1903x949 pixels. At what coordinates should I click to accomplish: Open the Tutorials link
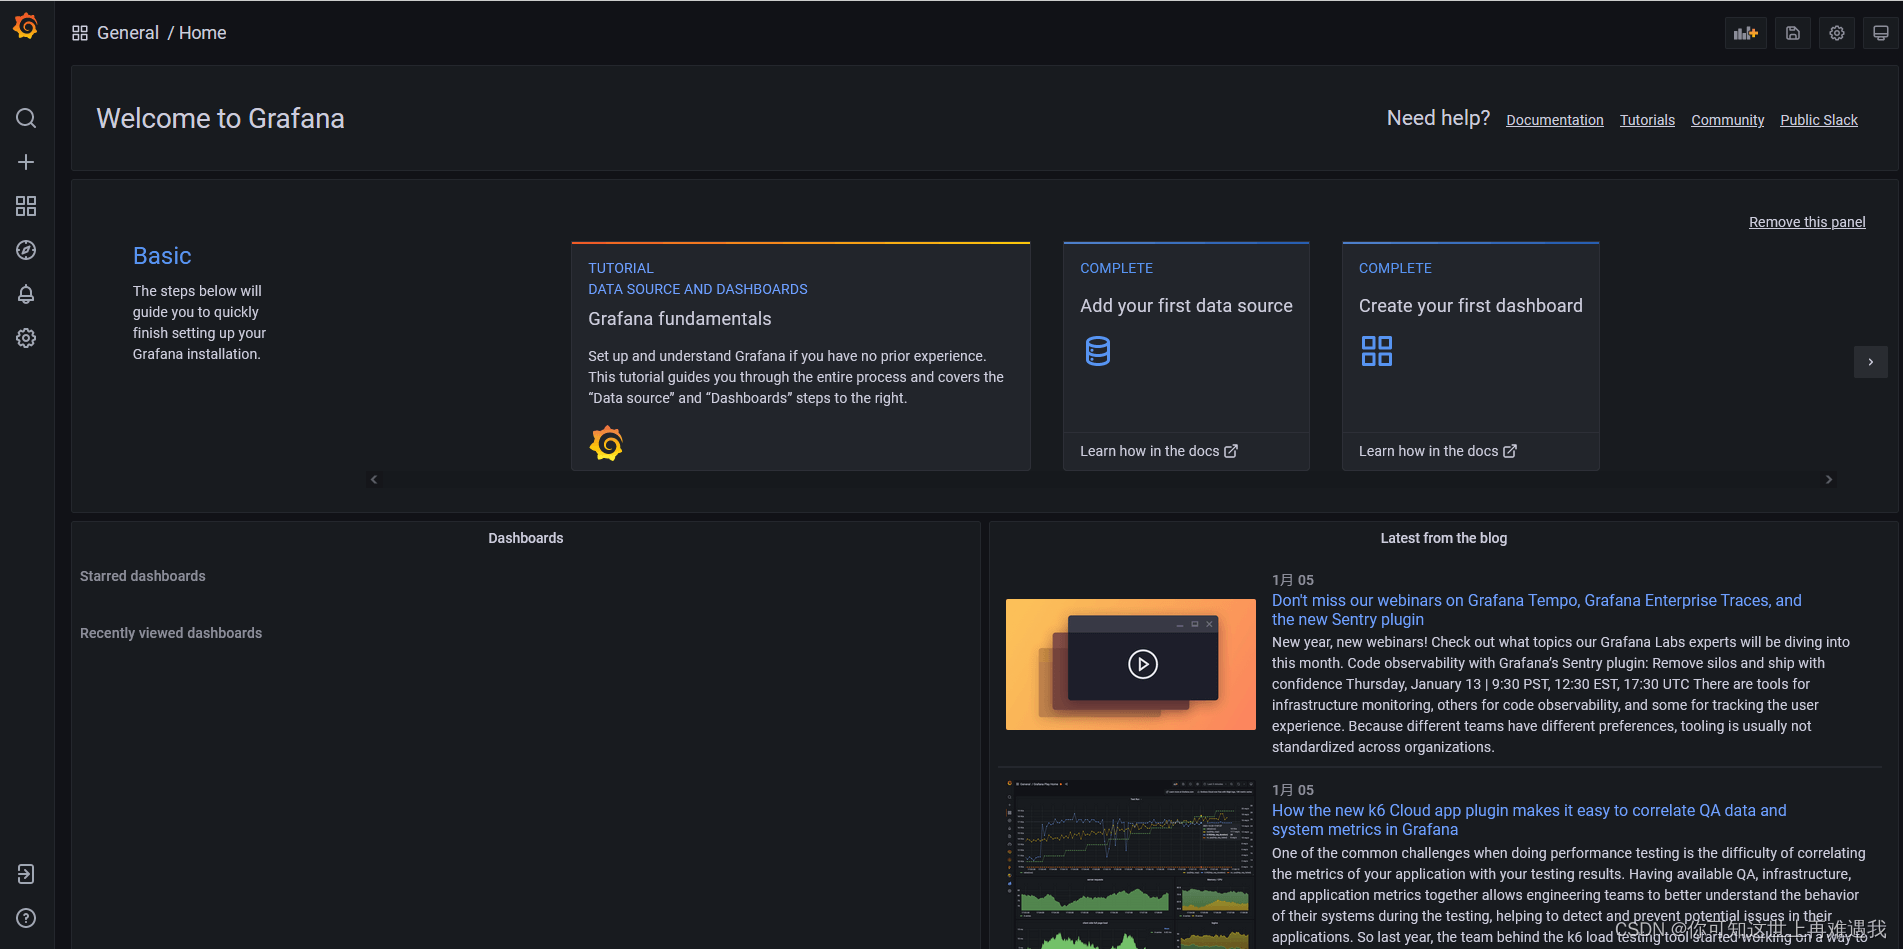pos(1647,120)
